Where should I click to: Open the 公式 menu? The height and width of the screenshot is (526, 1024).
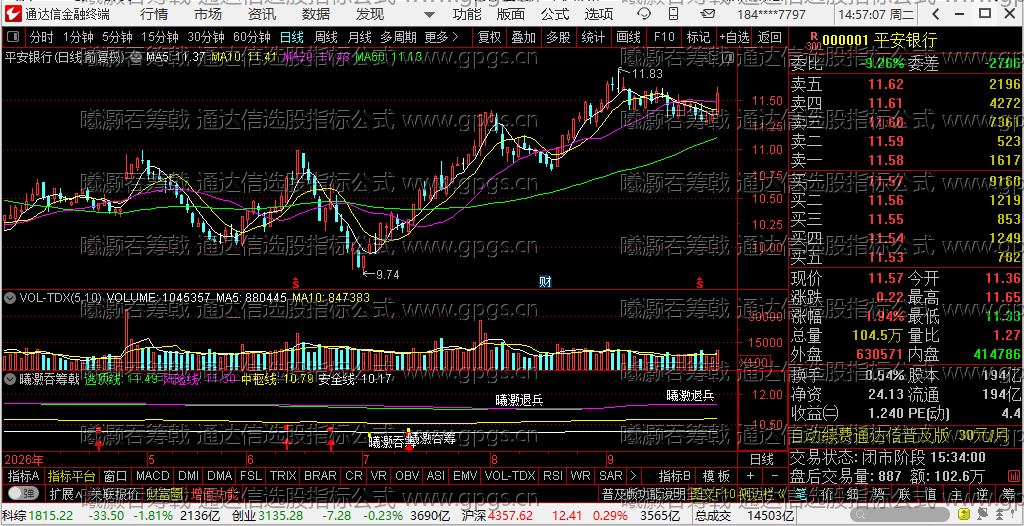tap(555, 14)
